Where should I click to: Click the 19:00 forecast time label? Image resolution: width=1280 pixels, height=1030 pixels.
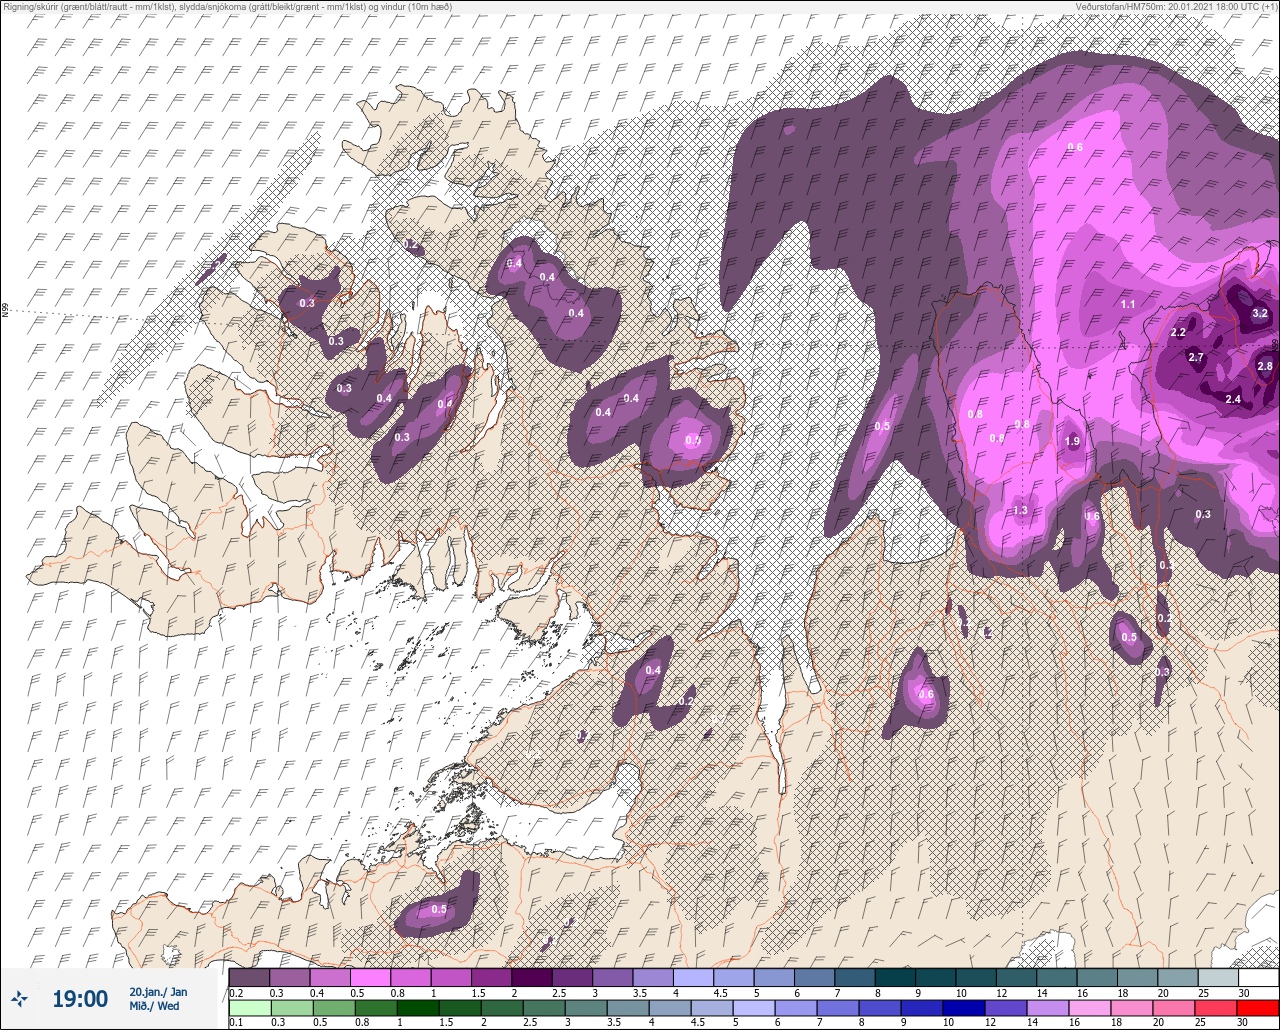pyautogui.click(x=79, y=998)
